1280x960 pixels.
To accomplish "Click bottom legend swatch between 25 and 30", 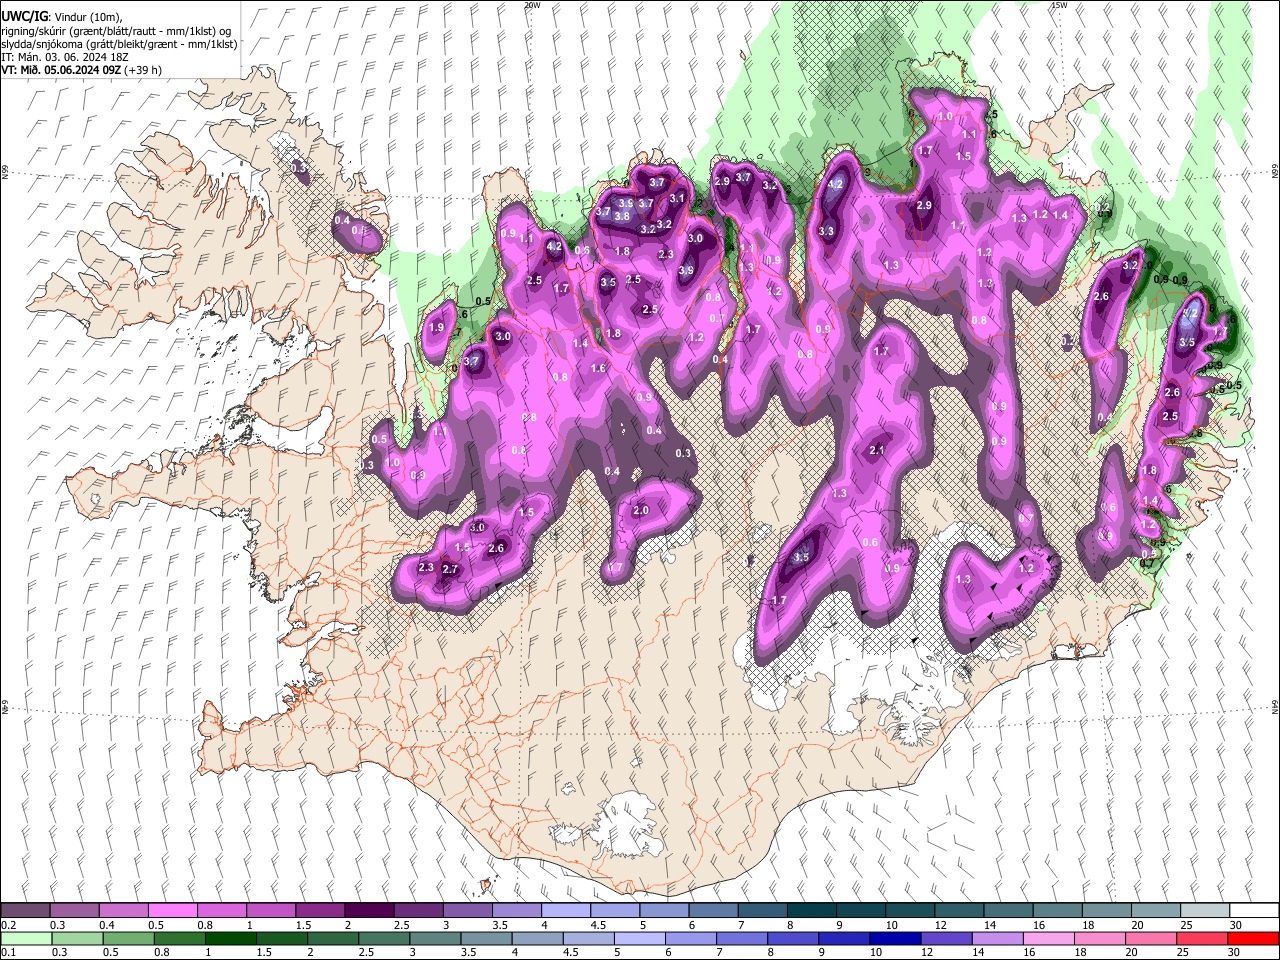I will 1203,938.
